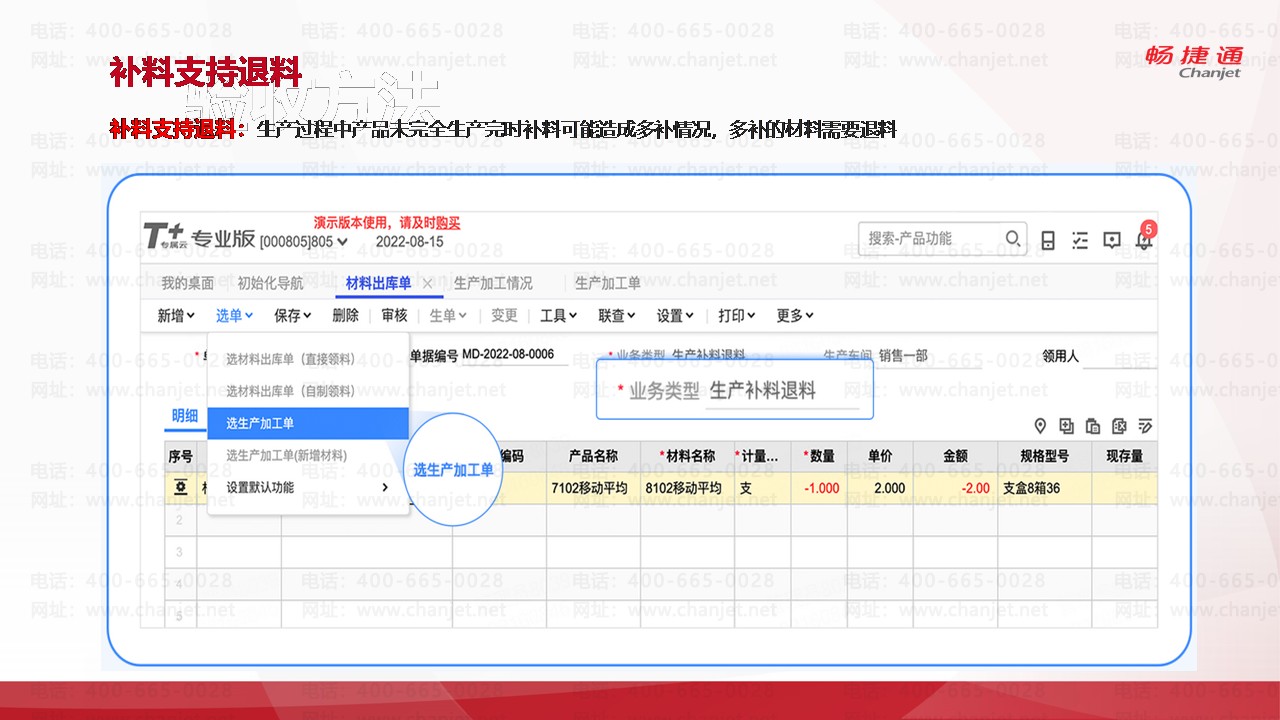1280x720 pixels.
Task: Click the 金额 column header
Action: click(955, 456)
